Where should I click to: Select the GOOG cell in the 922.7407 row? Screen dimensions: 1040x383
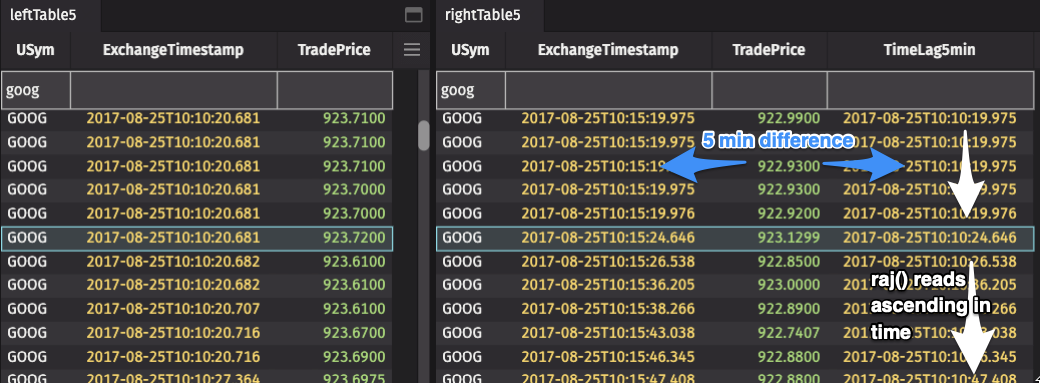pyautogui.click(x=462, y=333)
